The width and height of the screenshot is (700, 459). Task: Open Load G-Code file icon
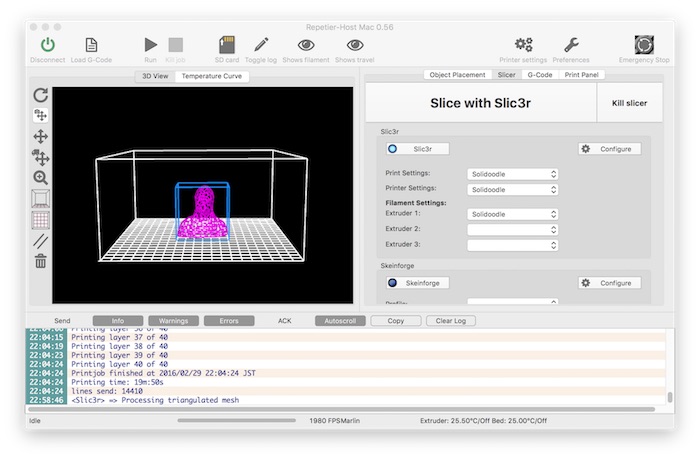tap(91, 45)
